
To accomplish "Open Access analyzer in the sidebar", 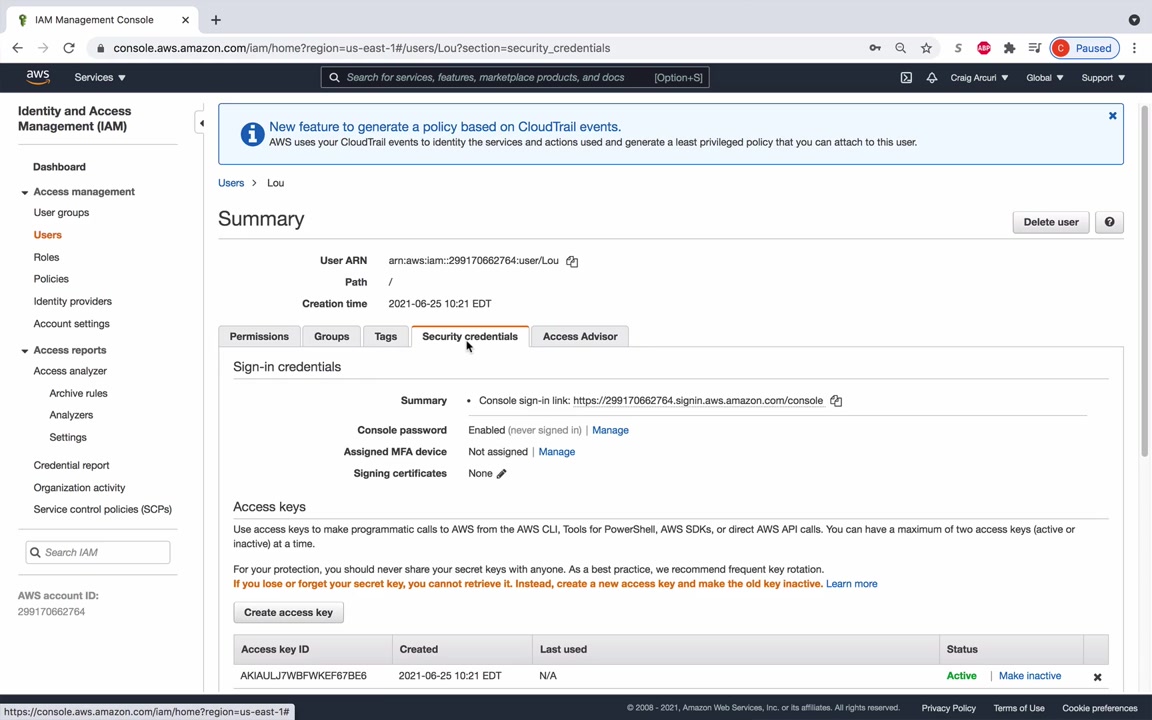I will 70,371.
